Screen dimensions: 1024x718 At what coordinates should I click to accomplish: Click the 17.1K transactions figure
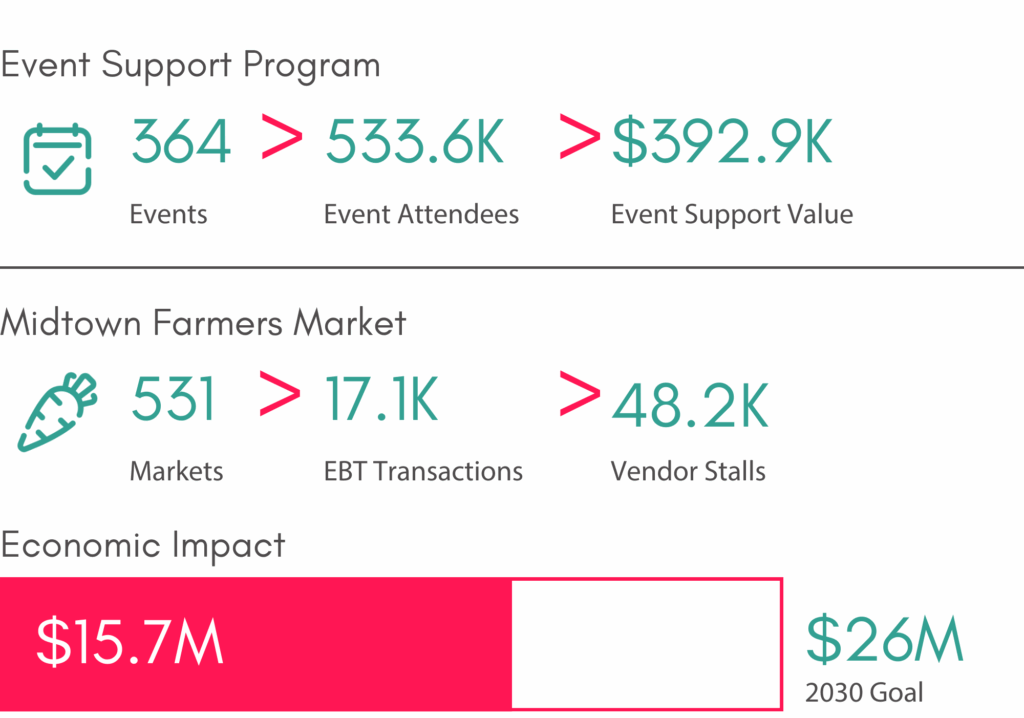pos(381,400)
